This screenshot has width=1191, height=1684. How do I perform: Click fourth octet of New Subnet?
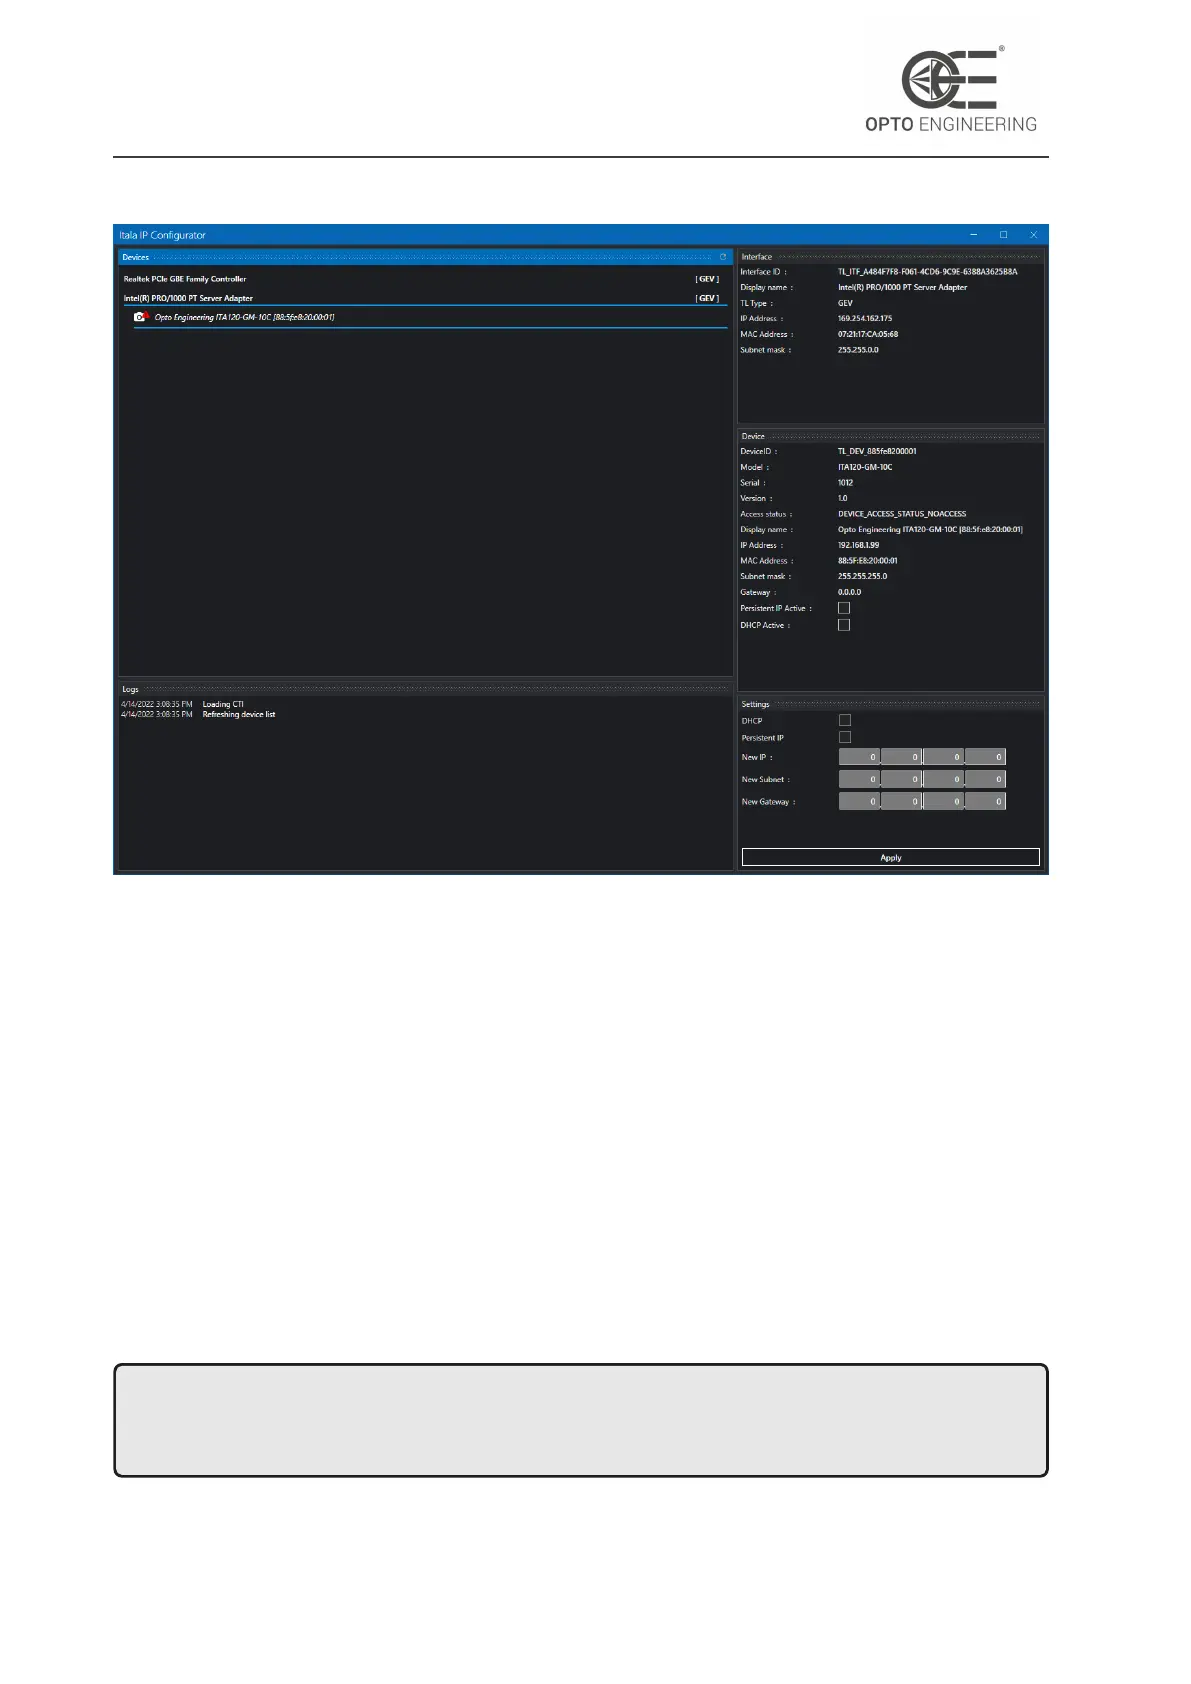pos(985,779)
